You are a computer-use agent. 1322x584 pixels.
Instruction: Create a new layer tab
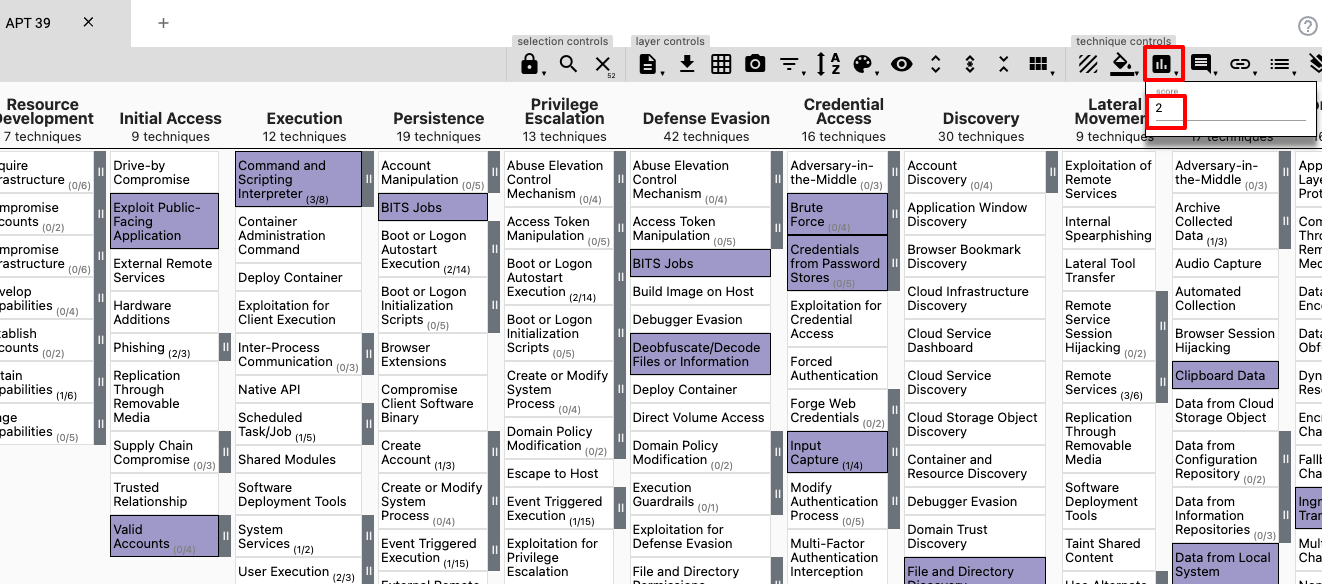(x=163, y=23)
